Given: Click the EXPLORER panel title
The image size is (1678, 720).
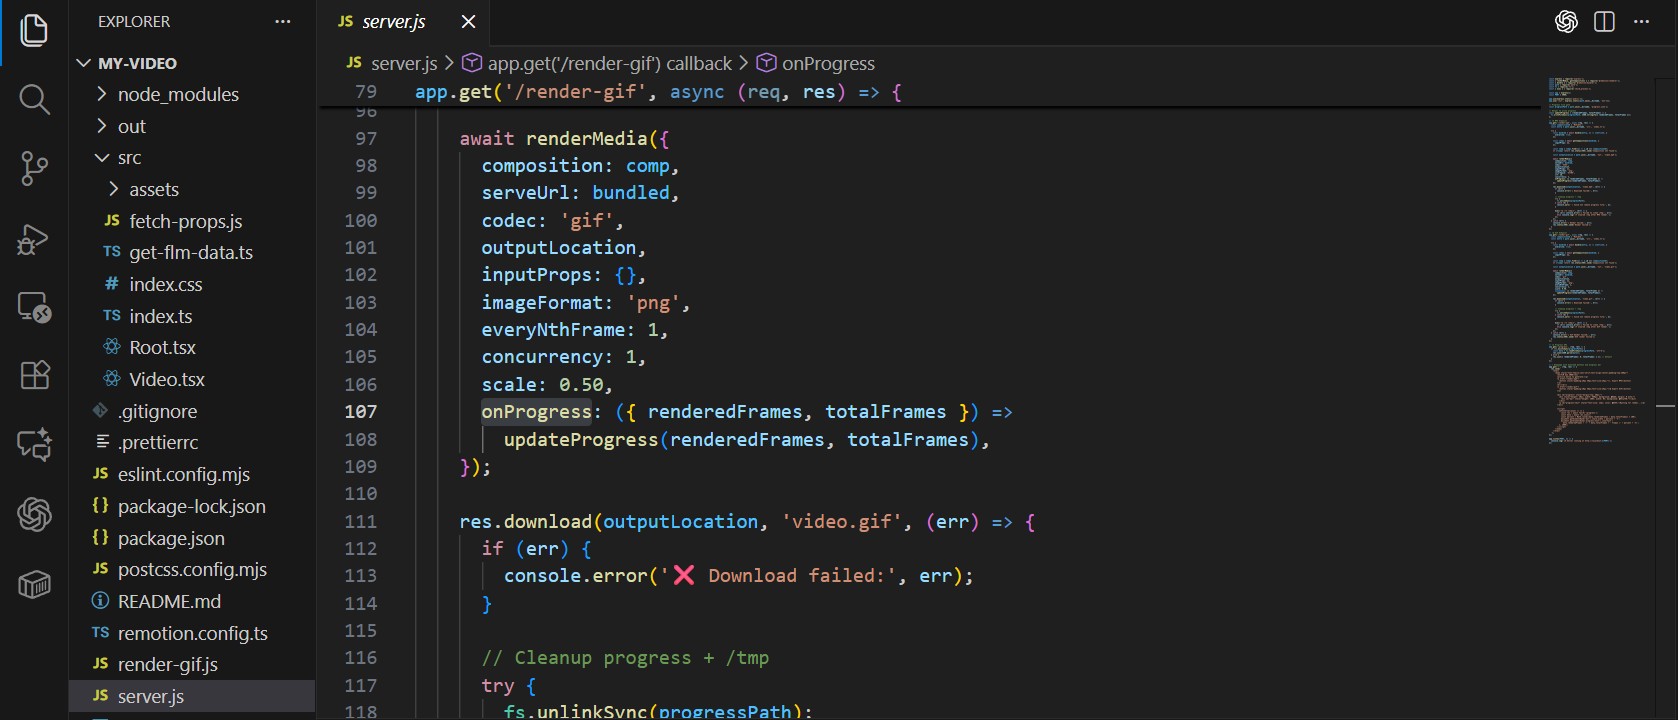Looking at the screenshot, I should (x=134, y=21).
